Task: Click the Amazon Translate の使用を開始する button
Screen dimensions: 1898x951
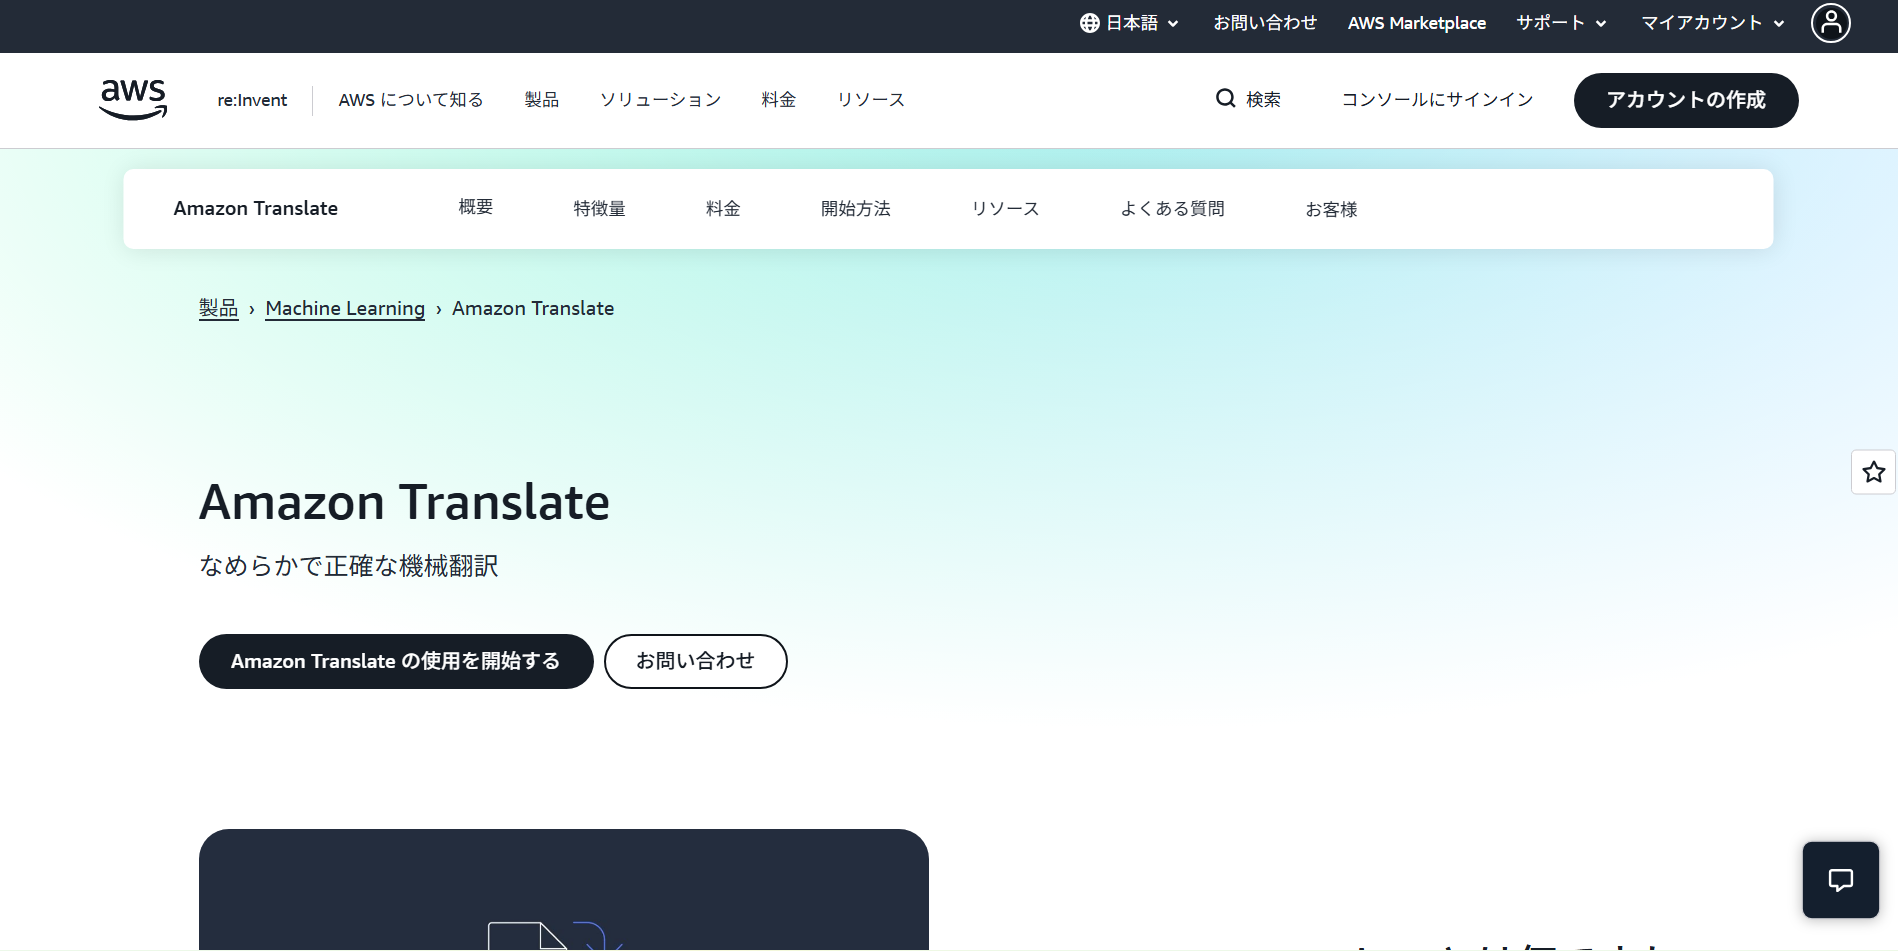Action: (395, 661)
